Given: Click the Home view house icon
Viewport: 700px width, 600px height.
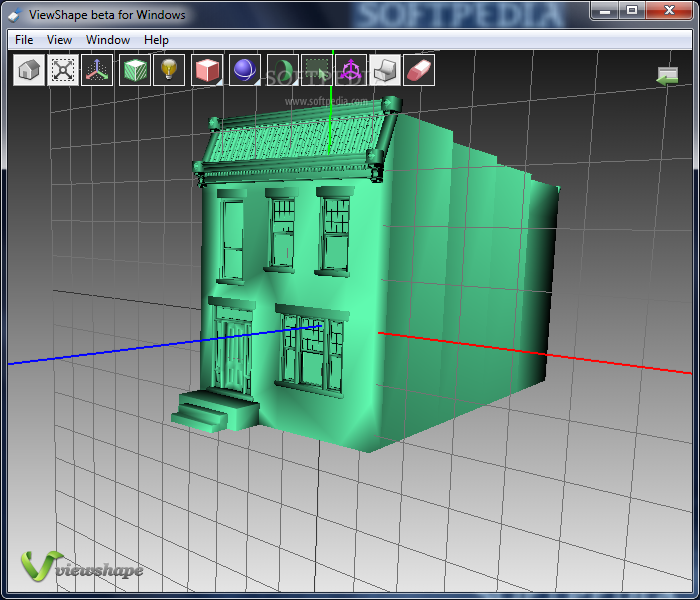Looking at the screenshot, I should pos(29,70).
